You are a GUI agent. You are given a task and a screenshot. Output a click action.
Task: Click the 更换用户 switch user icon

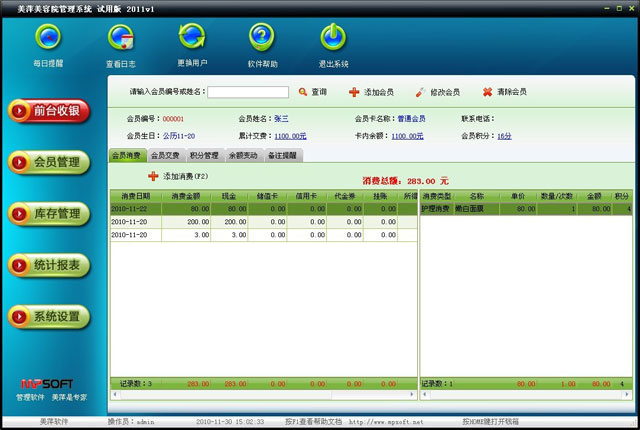tap(192, 38)
